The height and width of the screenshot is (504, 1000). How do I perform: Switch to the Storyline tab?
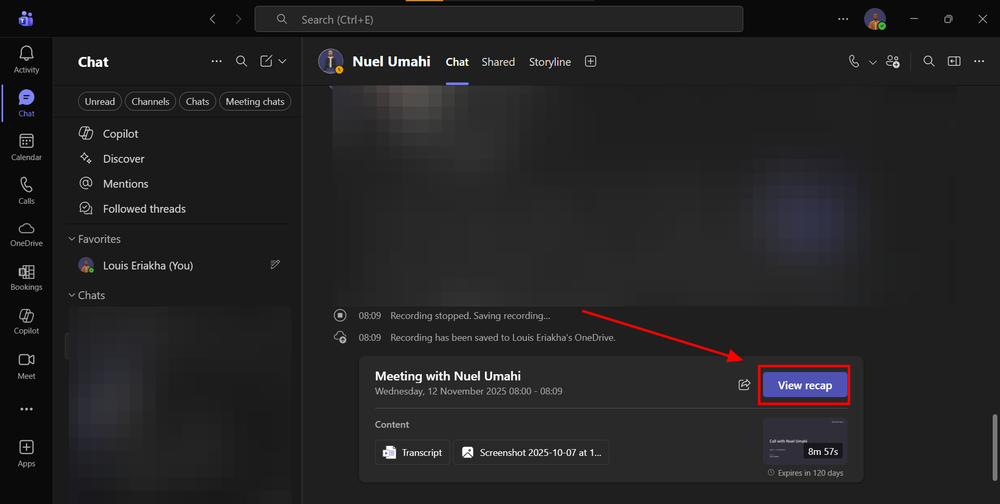[x=549, y=62]
